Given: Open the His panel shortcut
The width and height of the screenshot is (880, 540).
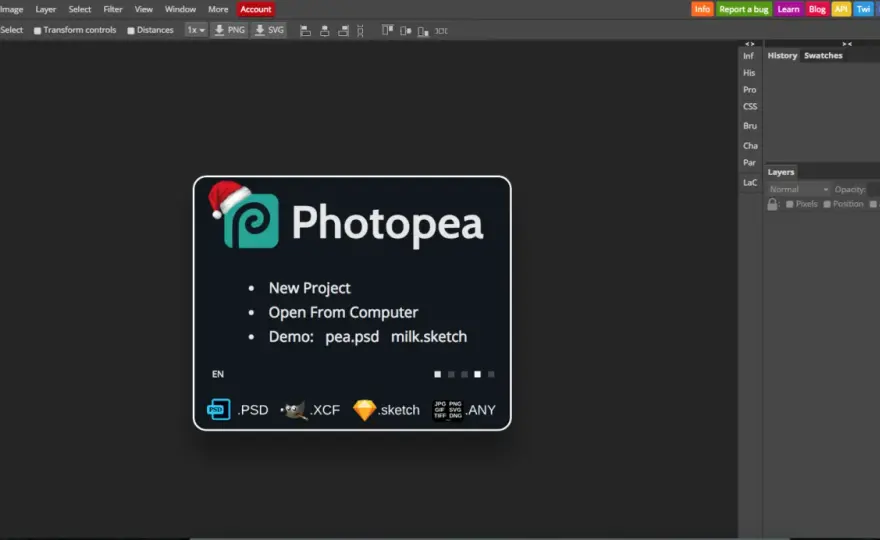Looking at the screenshot, I should click(x=749, y=73).
